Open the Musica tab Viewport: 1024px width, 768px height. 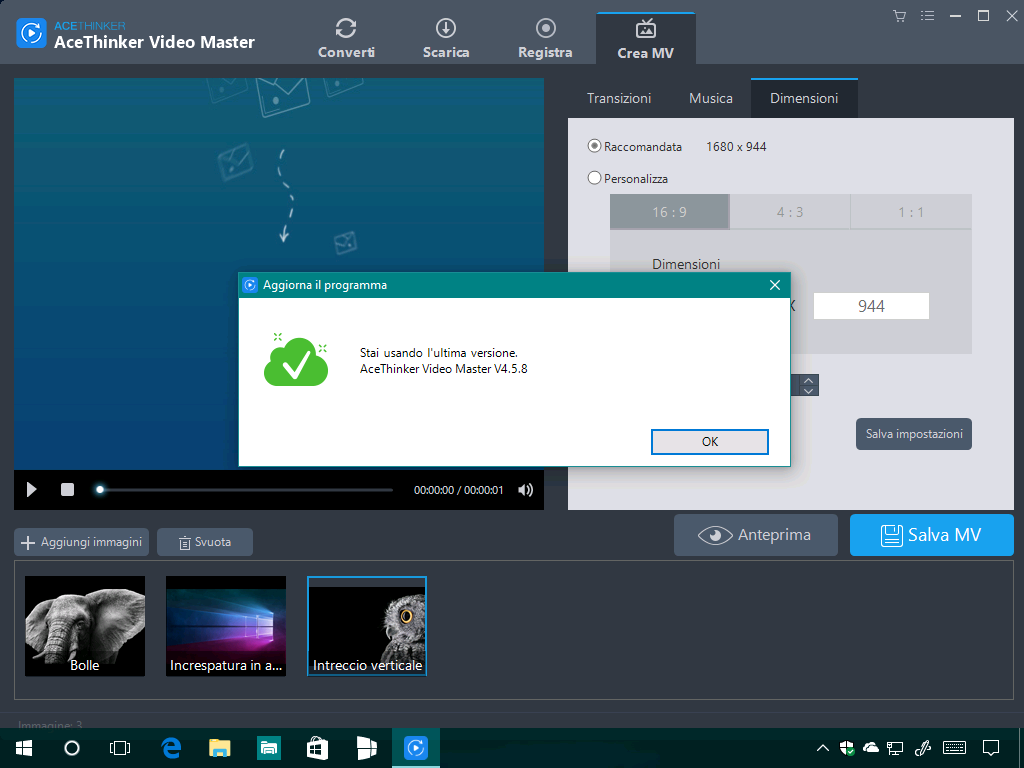click(711, 99)
